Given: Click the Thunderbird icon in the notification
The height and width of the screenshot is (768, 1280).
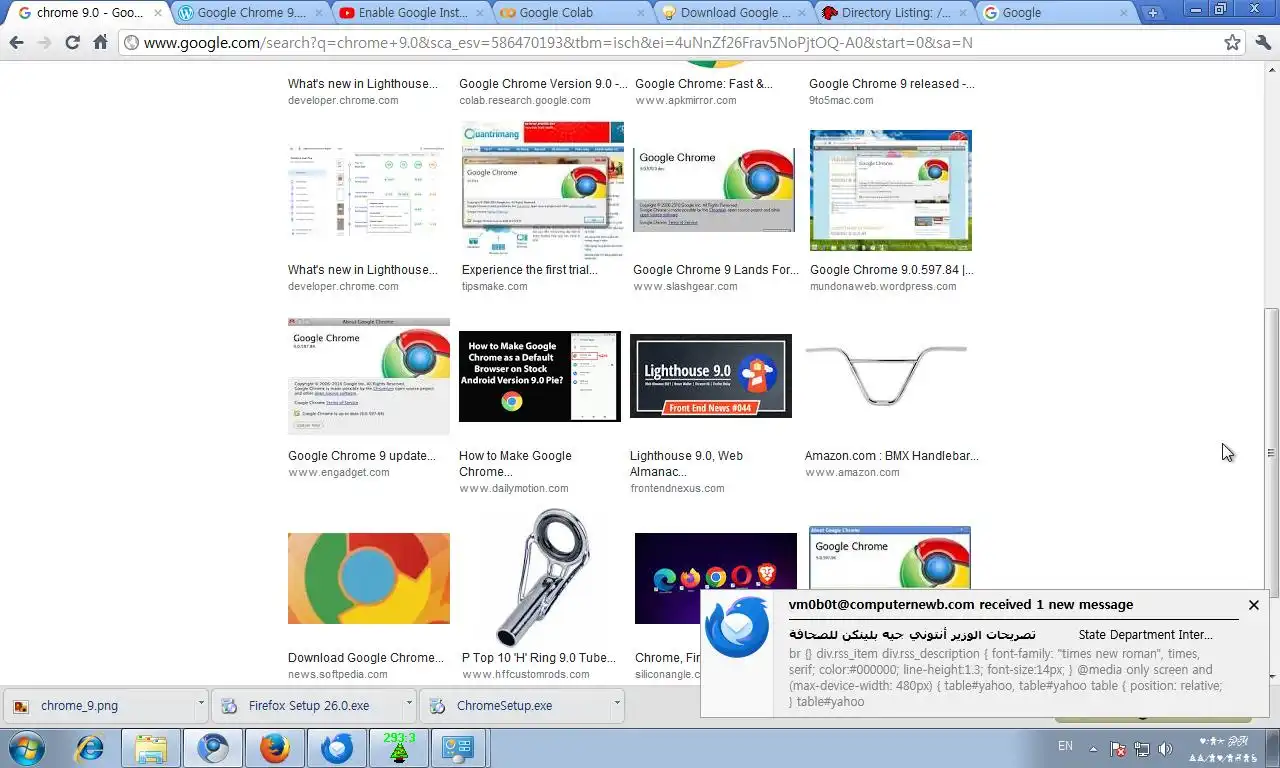Looking at the screenshot, I should (737, 627).
